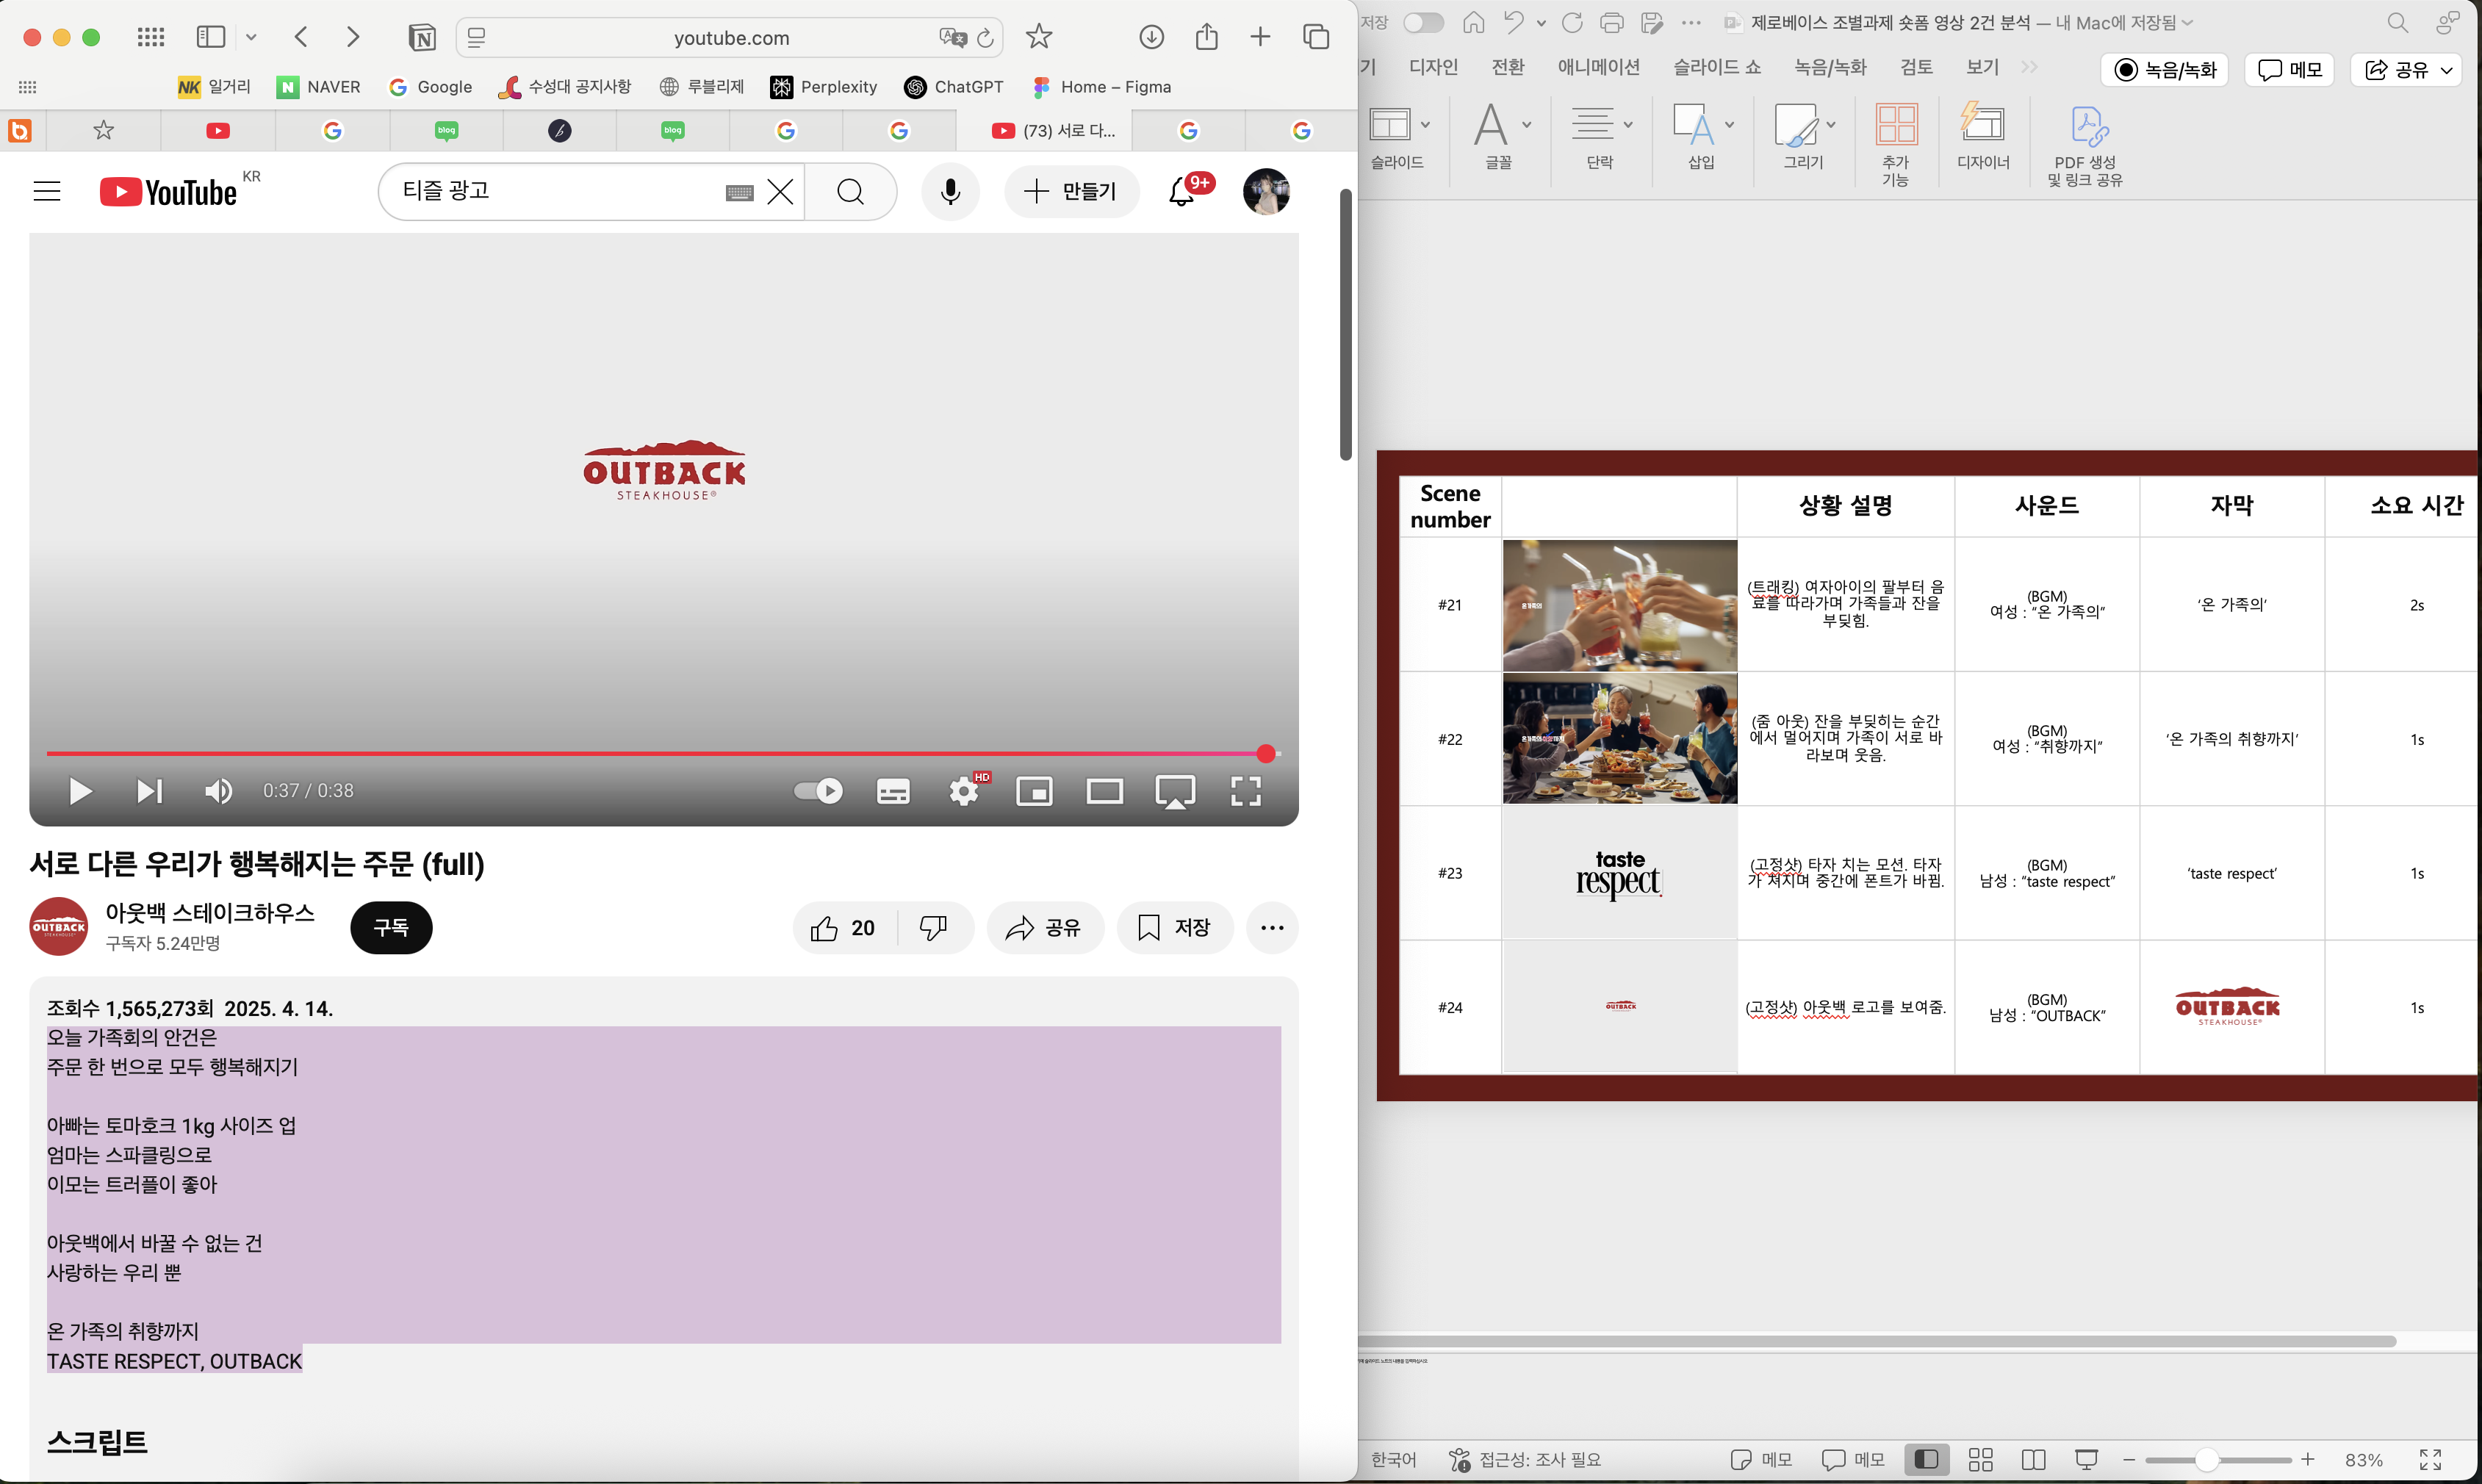The image size is (2482, 1484).
Task: Open more actions ellipsis under video
Action: (x=1272, y=928)
